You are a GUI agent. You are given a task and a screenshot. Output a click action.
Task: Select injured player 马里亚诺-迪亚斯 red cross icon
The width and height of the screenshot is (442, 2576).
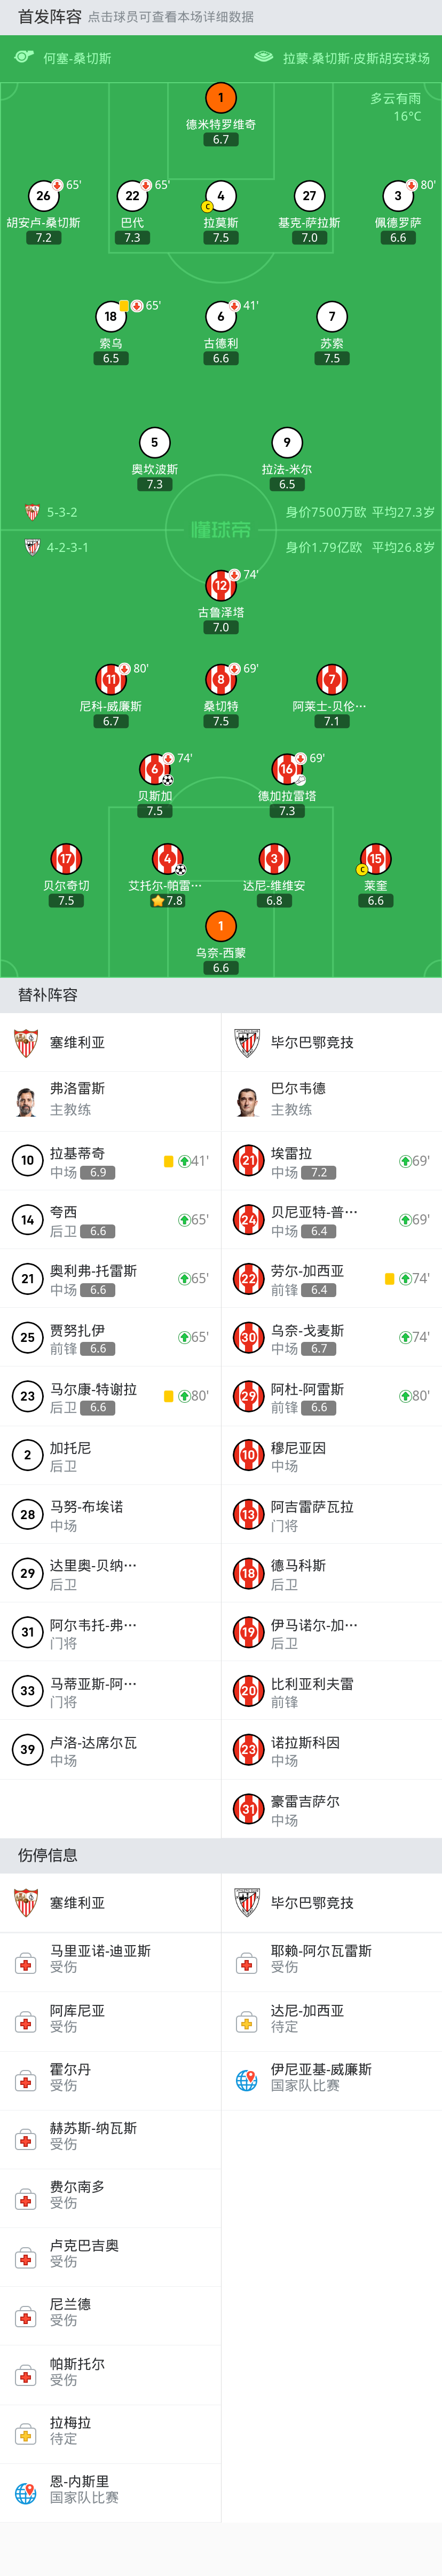(x=26, y=1964)
